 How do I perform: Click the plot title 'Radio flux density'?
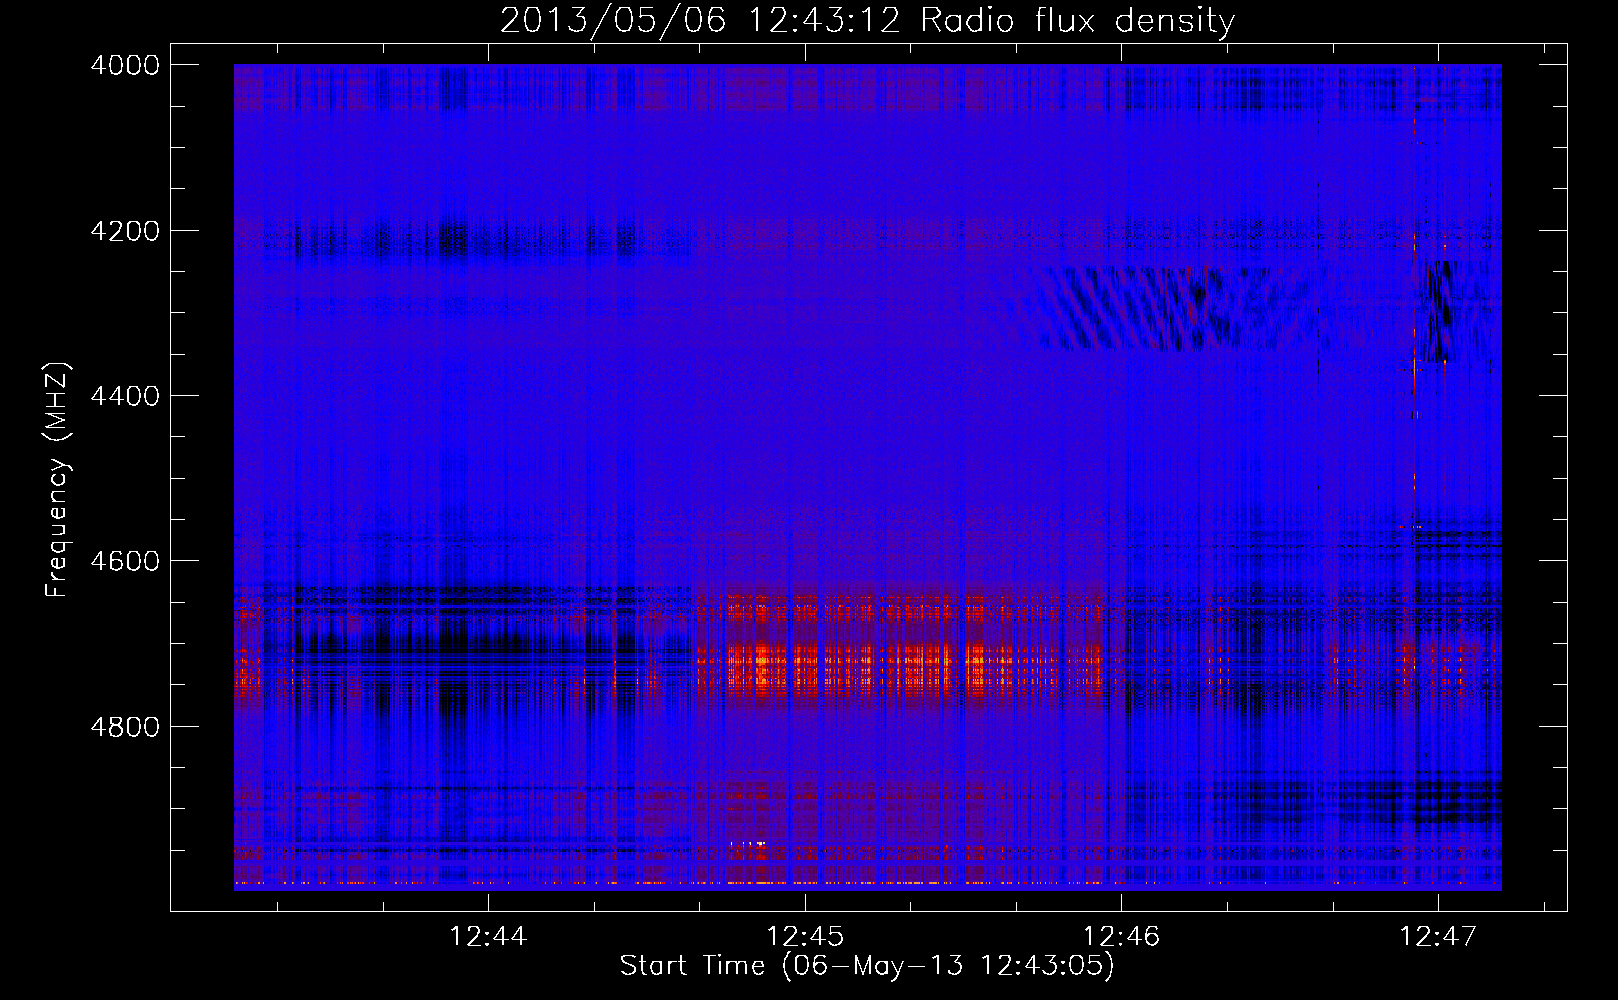(x=1078, y=21)
